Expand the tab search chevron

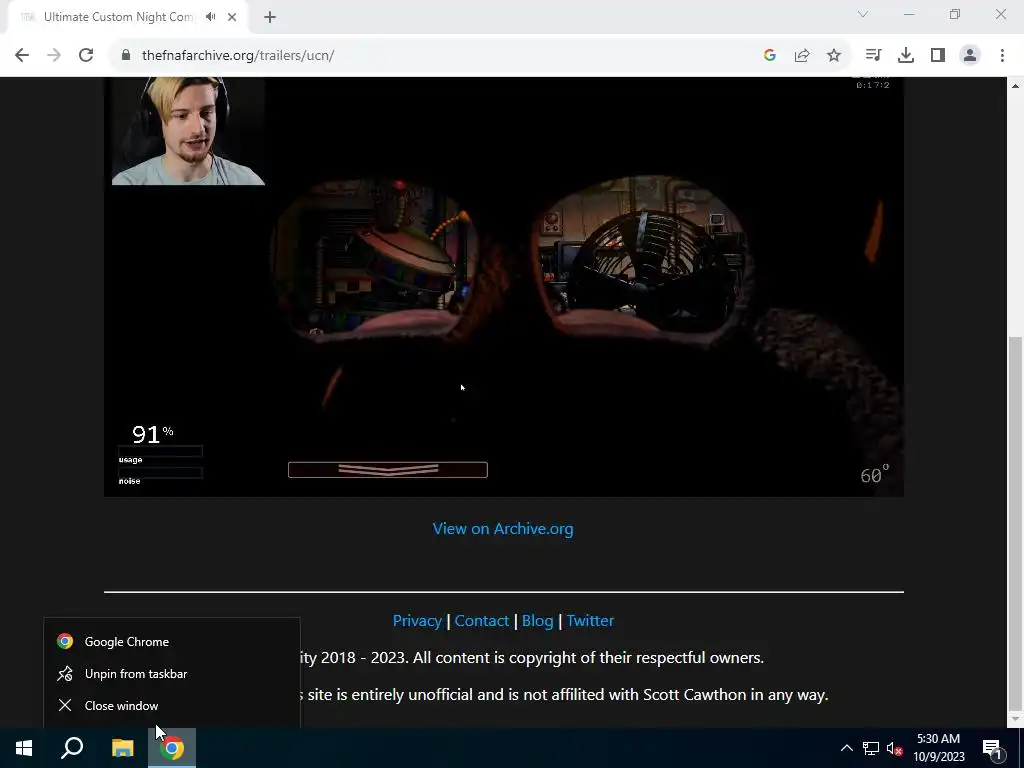(x=863, y=14)
